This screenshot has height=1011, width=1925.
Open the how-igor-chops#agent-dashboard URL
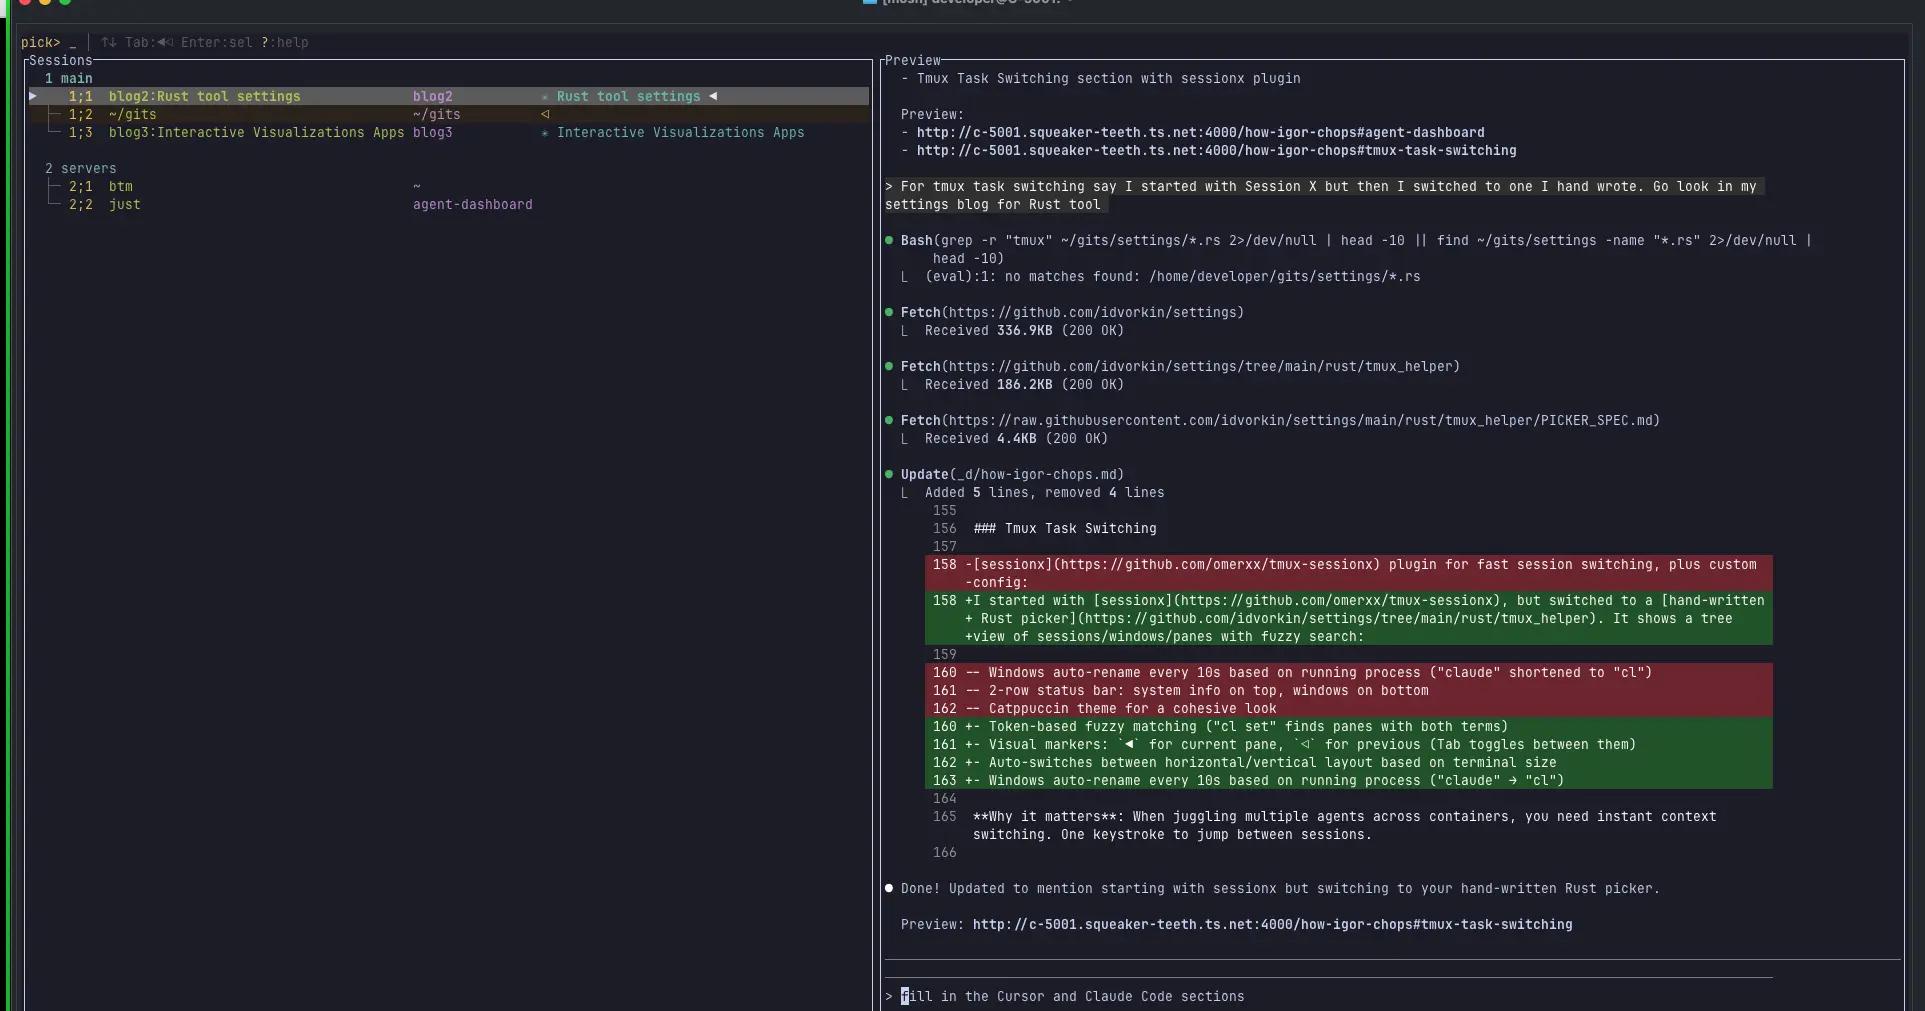pyautogui.click(x=1201, y=132)
